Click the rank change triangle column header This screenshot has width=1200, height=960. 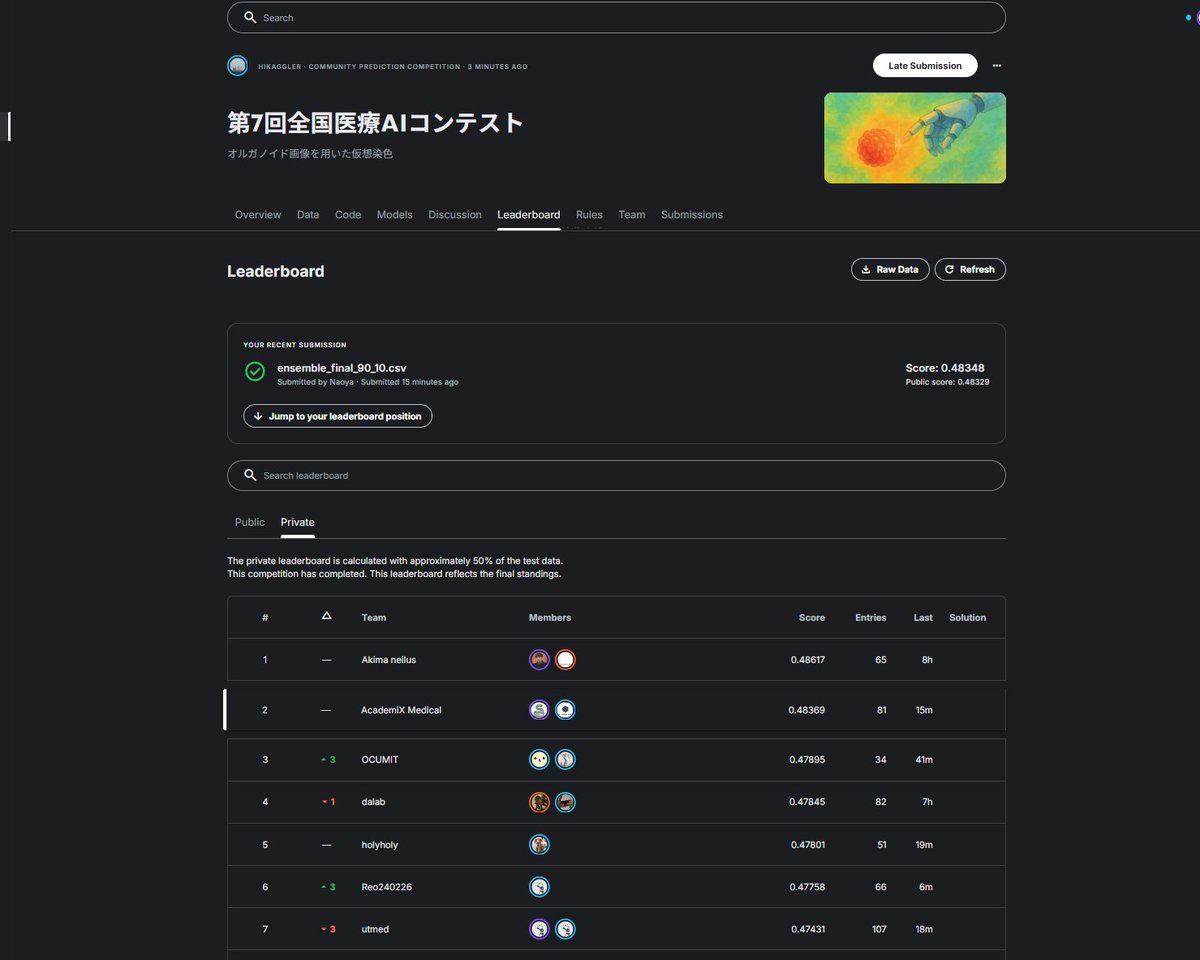click(326, 616)
